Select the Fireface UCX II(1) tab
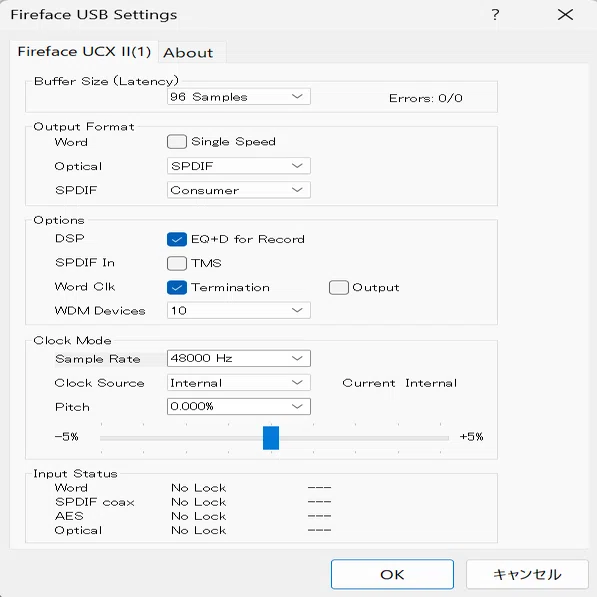Image resolution: width=597 pixels, height=597 pixels. (x=84, y=51)
